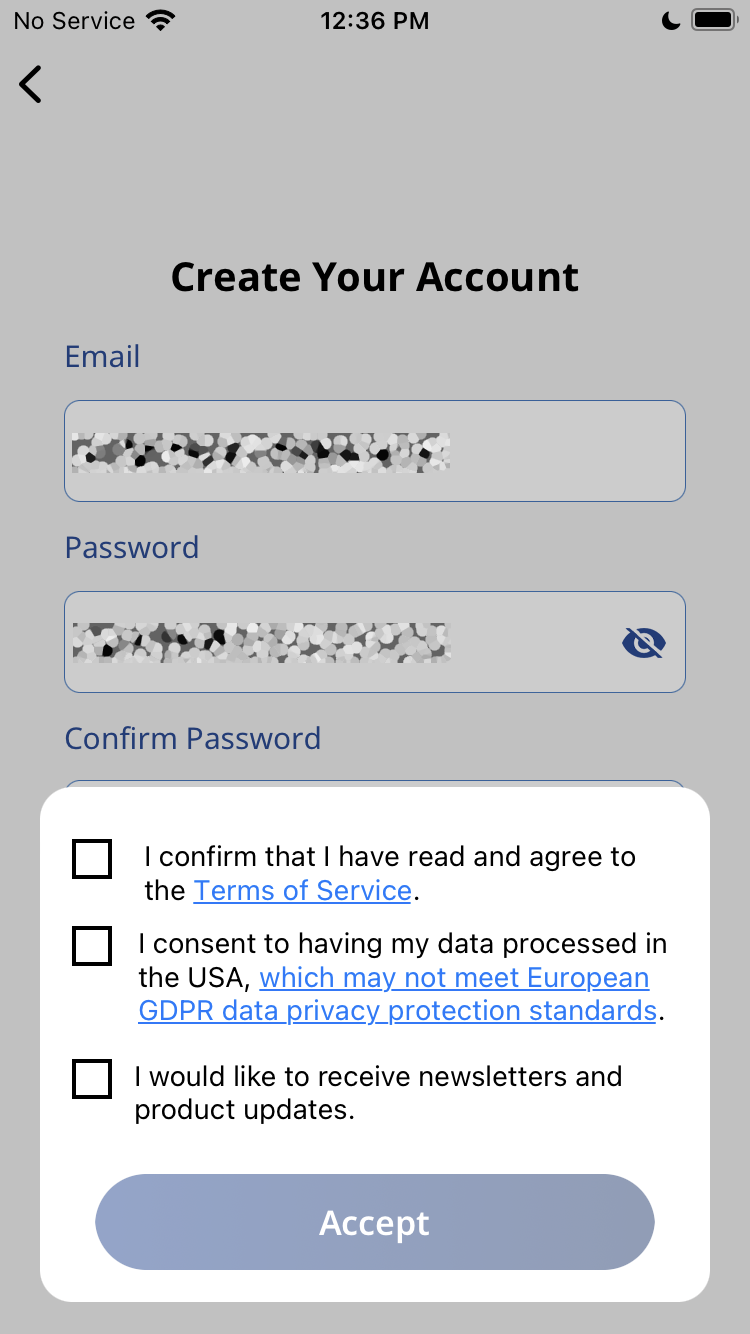This screenshot has width=750, height=1334.
Task: Go back using the back arrow
Action: 31,84
